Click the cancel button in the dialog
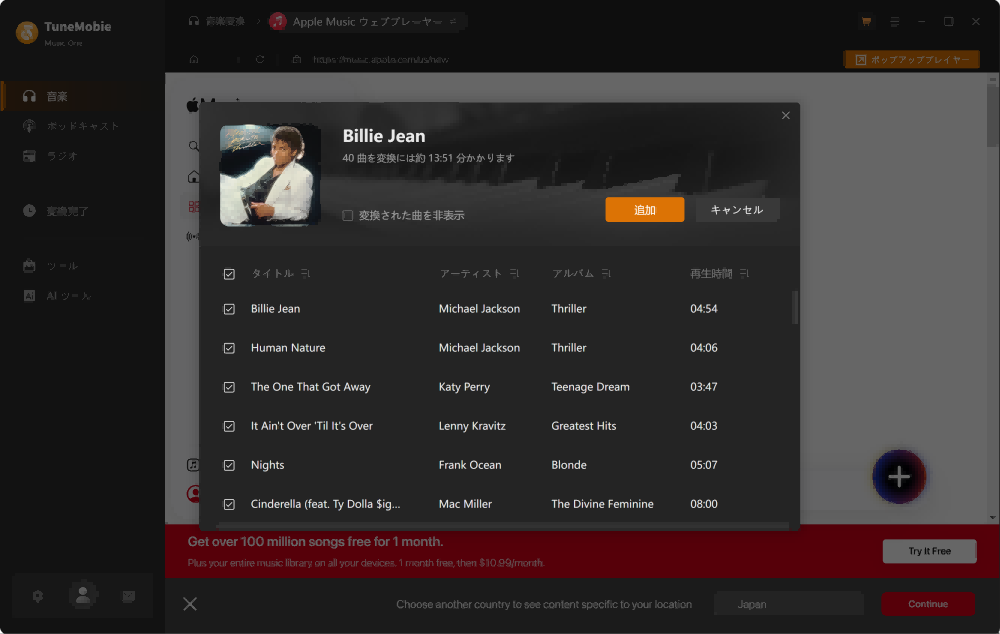The width and height of the screenshot is (1000, 634). [737, 210]
